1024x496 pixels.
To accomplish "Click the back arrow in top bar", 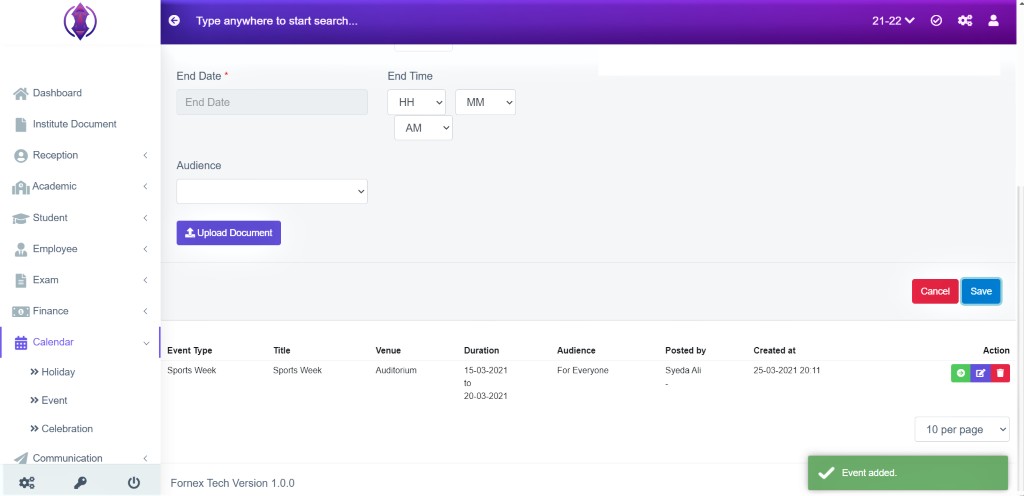I will click(x=174, y=21).
